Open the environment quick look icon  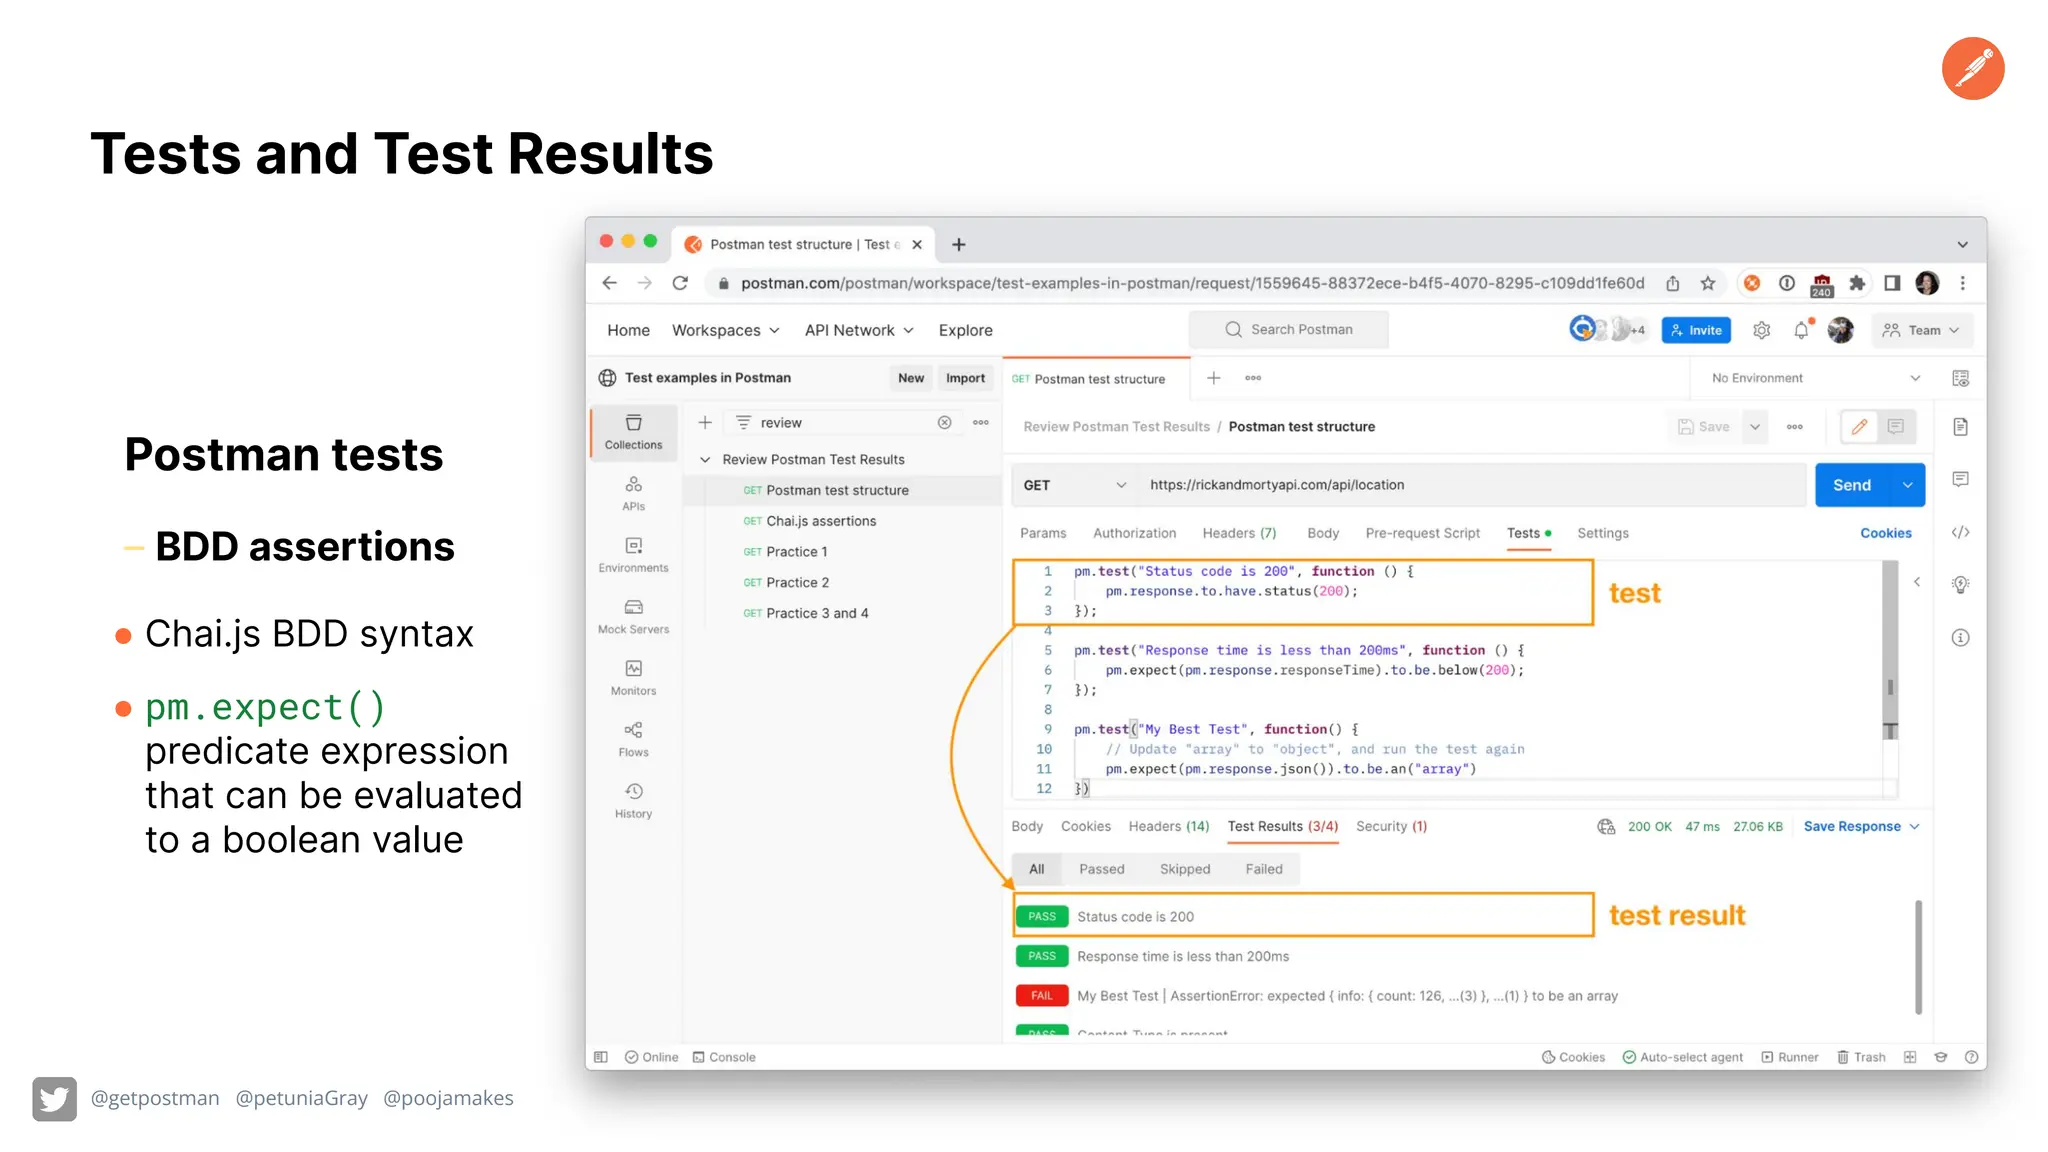(x=1960, y=378)
